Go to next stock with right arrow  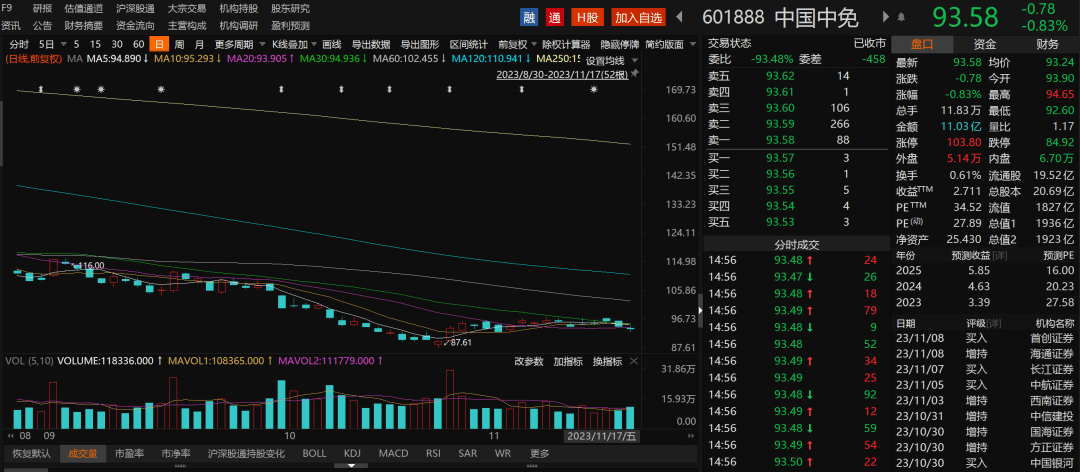click(887, 17)
